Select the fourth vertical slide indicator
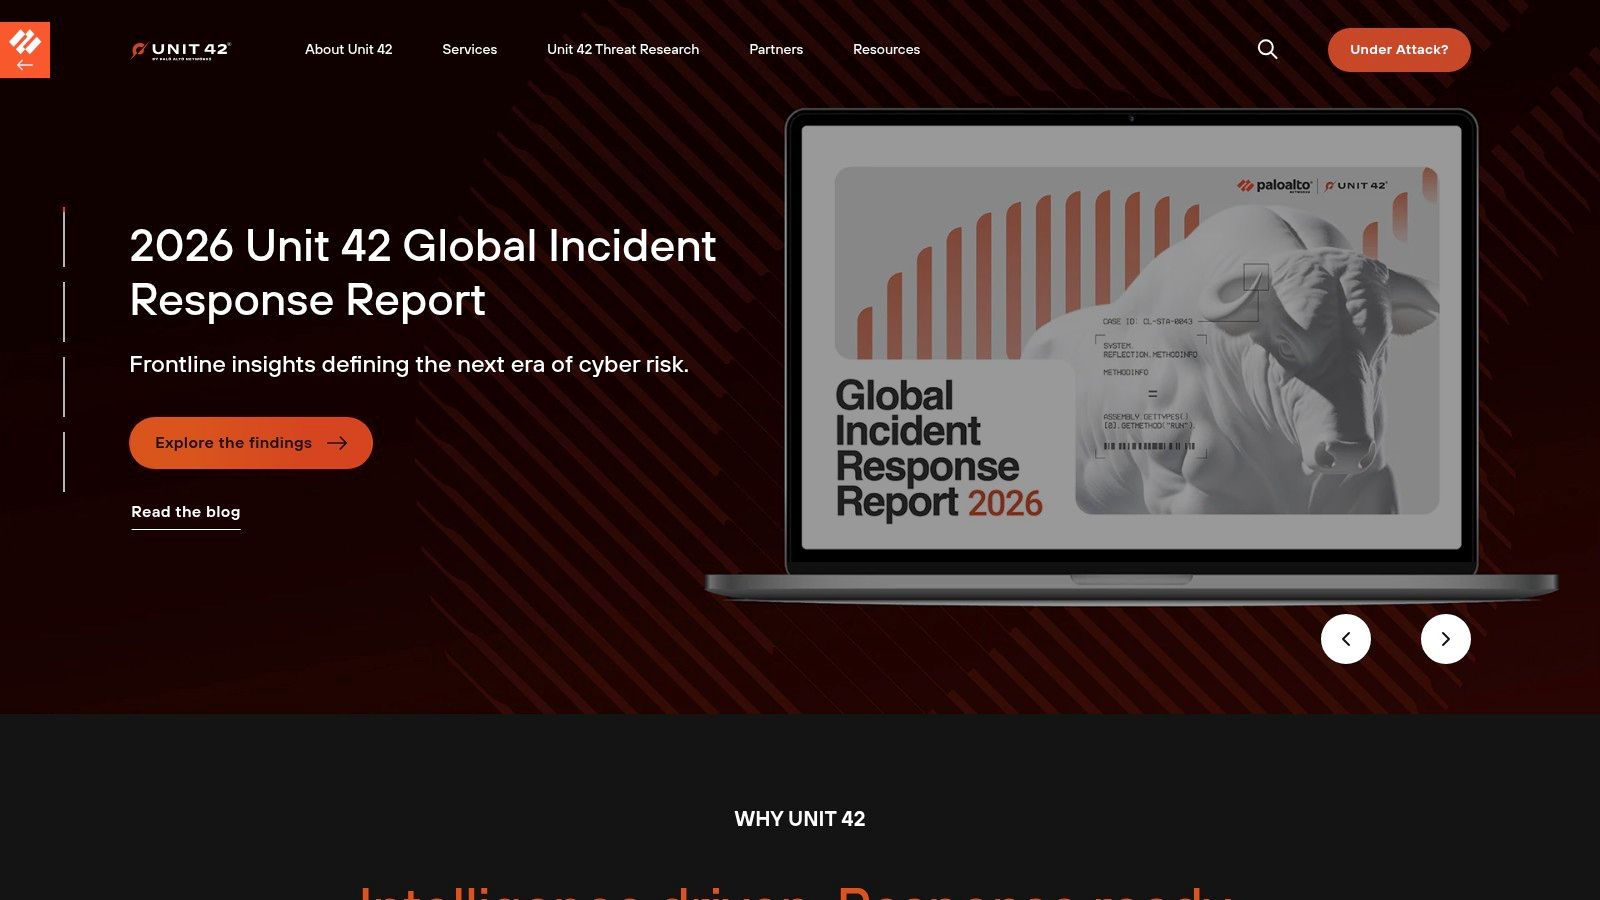 coord(64,462)
